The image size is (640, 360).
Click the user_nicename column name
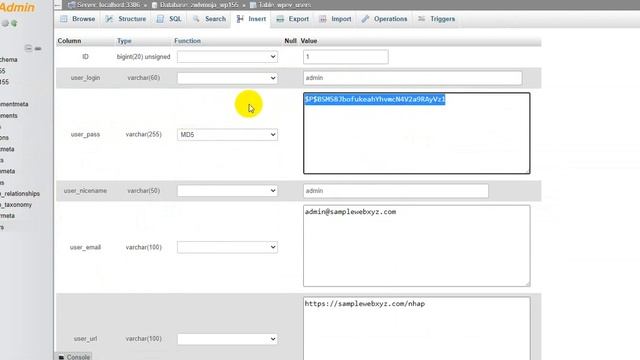(85, 191)
